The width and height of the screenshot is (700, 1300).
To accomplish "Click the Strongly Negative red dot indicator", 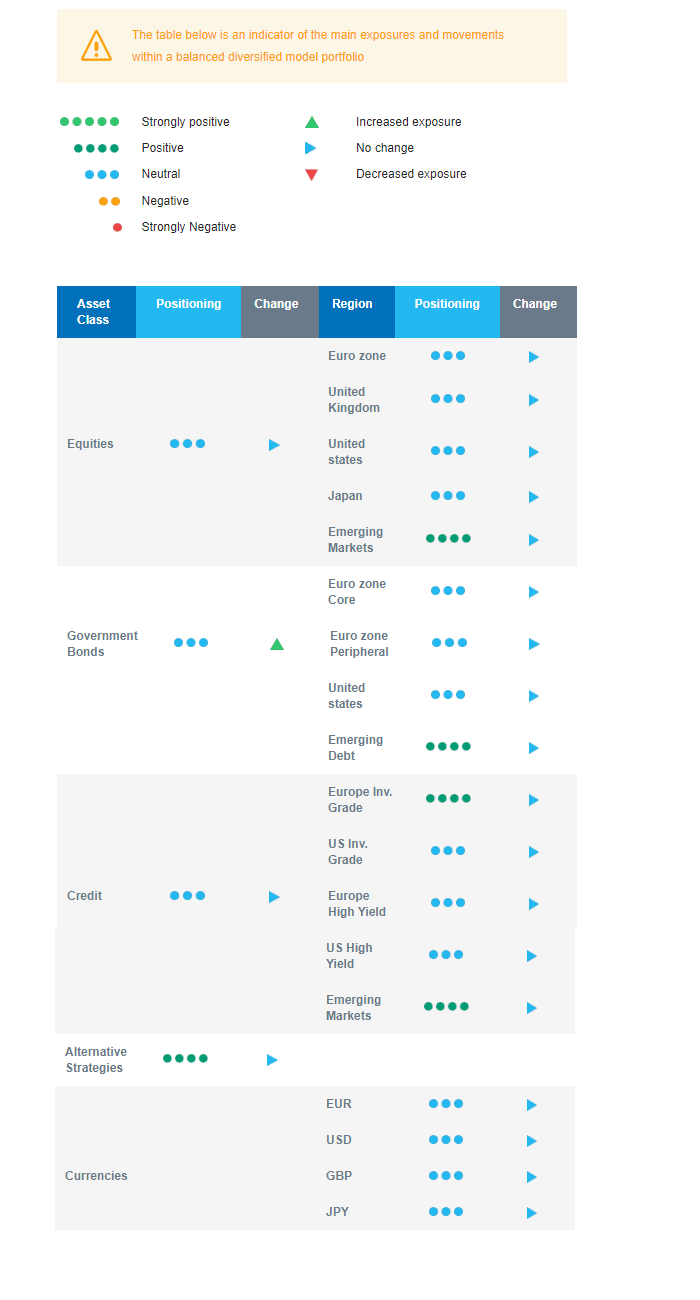I will click(117, 227).
